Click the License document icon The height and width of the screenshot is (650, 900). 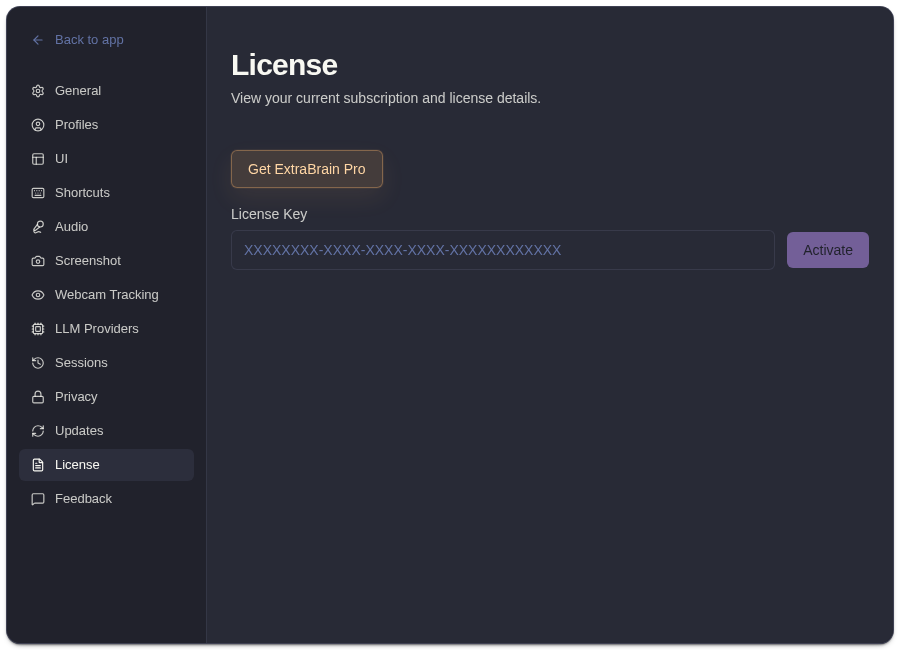click(38, 465)
